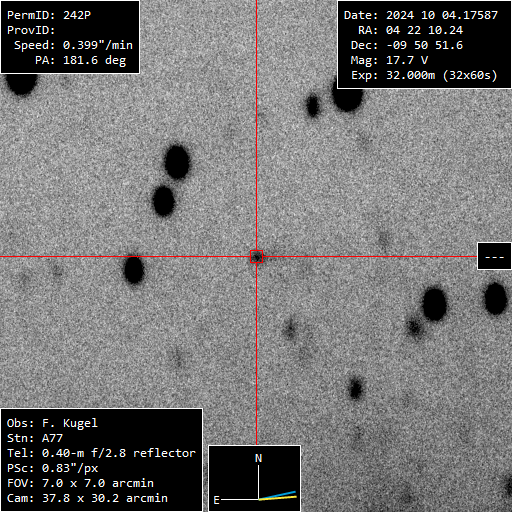Click the N north label on compass
512x512 pixels.
(x=258, y=458)
